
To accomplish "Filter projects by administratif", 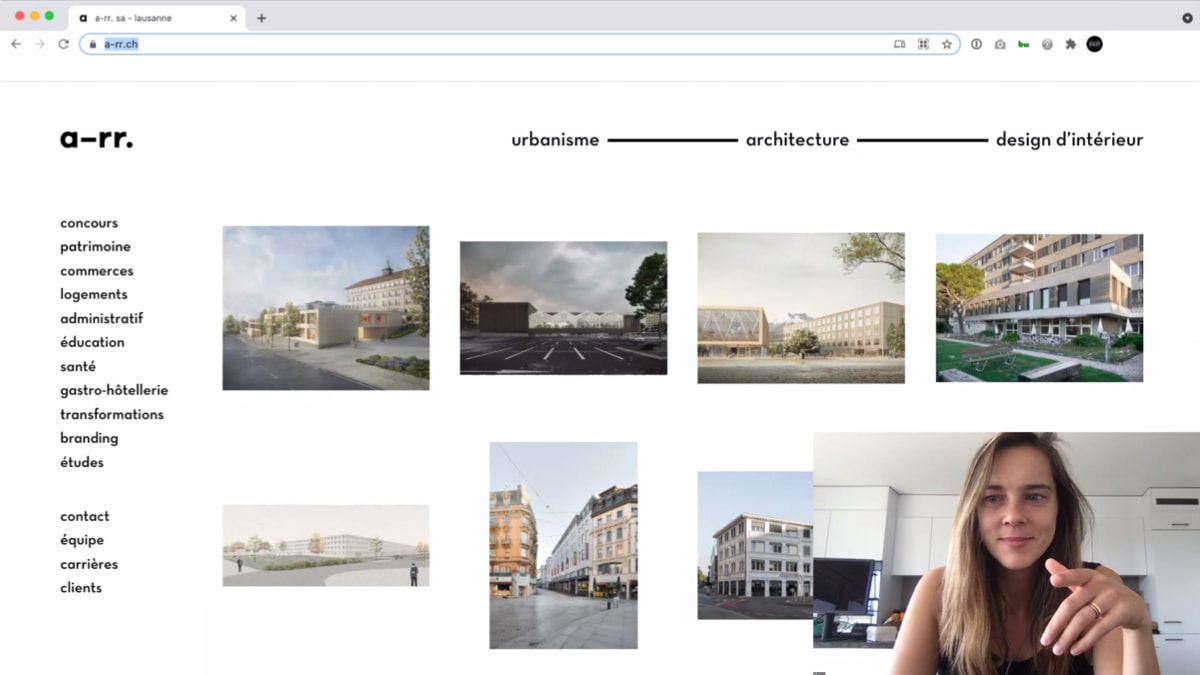I will pos(101,319).
